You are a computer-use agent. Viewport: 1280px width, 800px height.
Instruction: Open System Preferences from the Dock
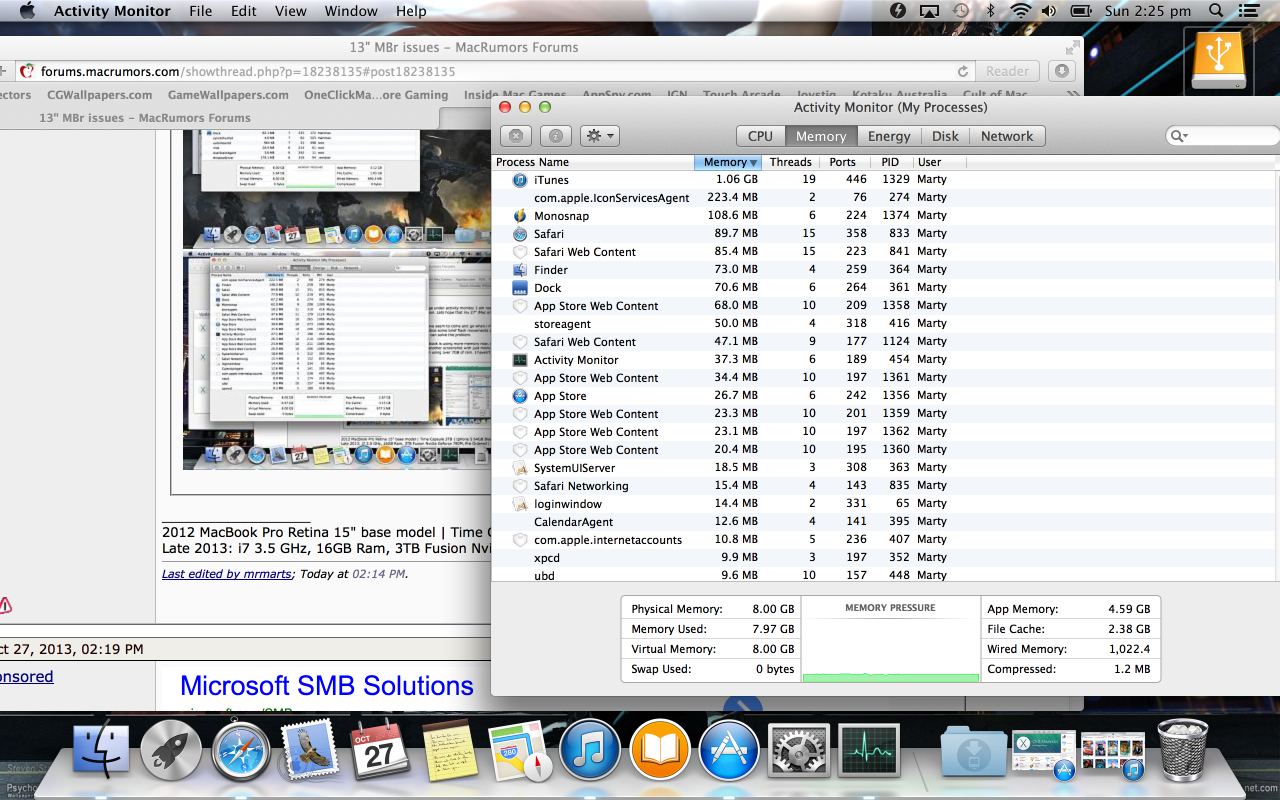pyautogui.click(x=799, y=751)
